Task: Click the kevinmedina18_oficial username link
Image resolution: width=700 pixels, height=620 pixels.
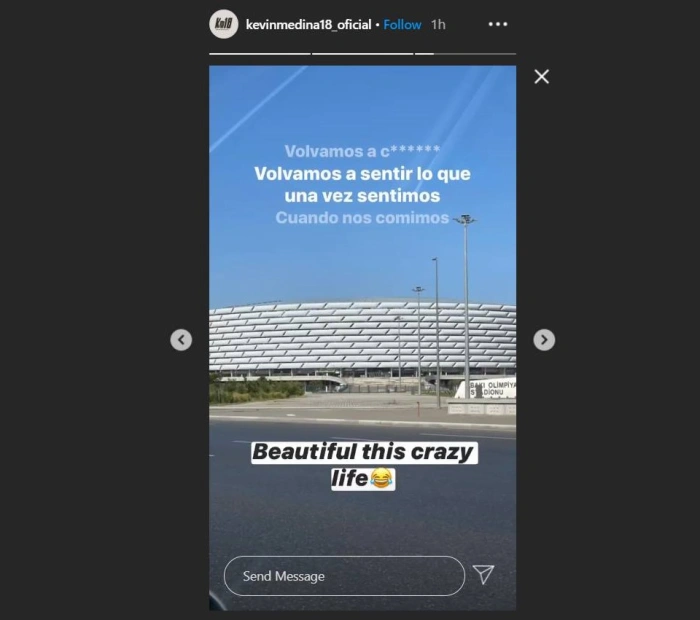Action: (x=308, y=25)
